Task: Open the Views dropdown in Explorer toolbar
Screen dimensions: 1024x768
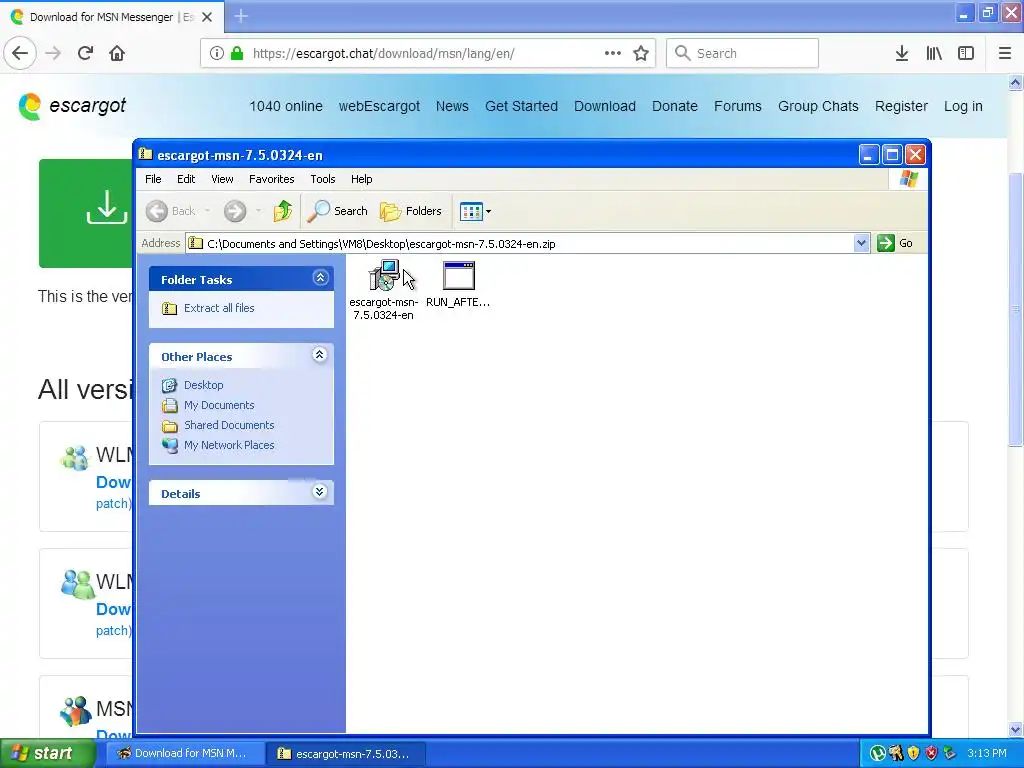Action: [475, 211]
